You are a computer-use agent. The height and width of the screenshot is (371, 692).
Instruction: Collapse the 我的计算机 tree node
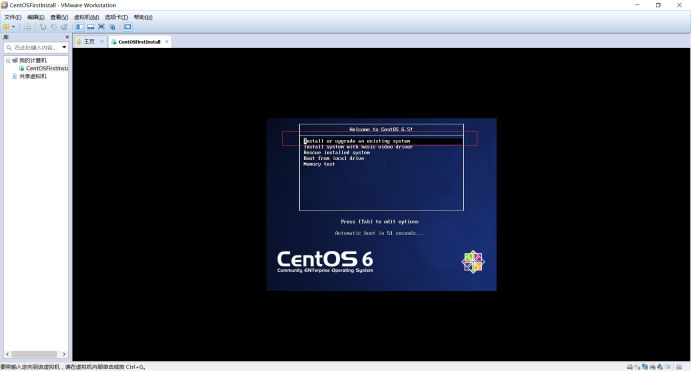click(8, 60)
